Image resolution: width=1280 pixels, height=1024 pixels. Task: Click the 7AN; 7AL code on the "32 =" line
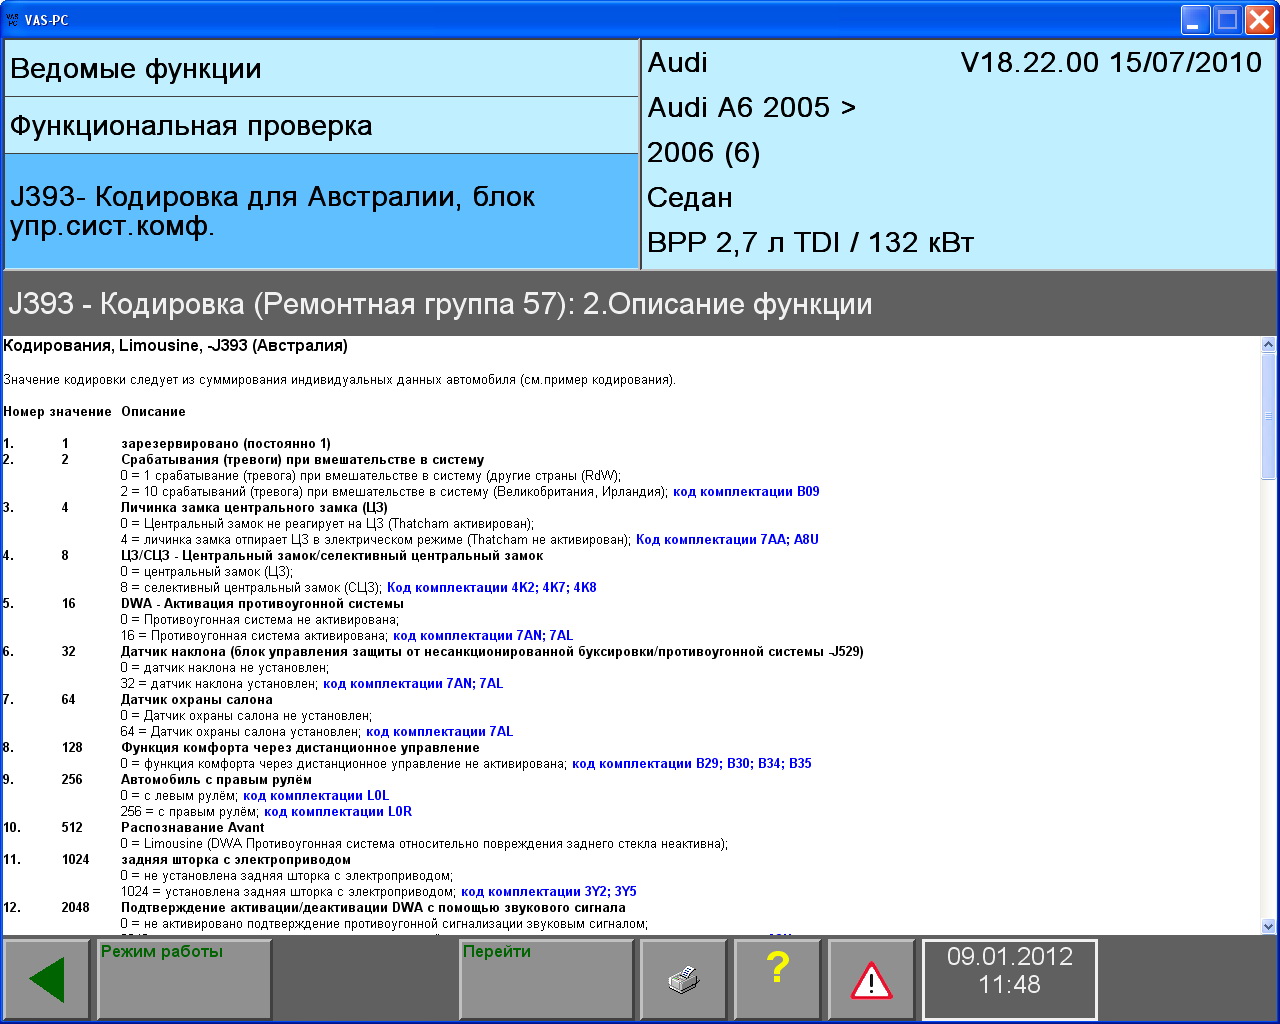click(x=413, y=684)
